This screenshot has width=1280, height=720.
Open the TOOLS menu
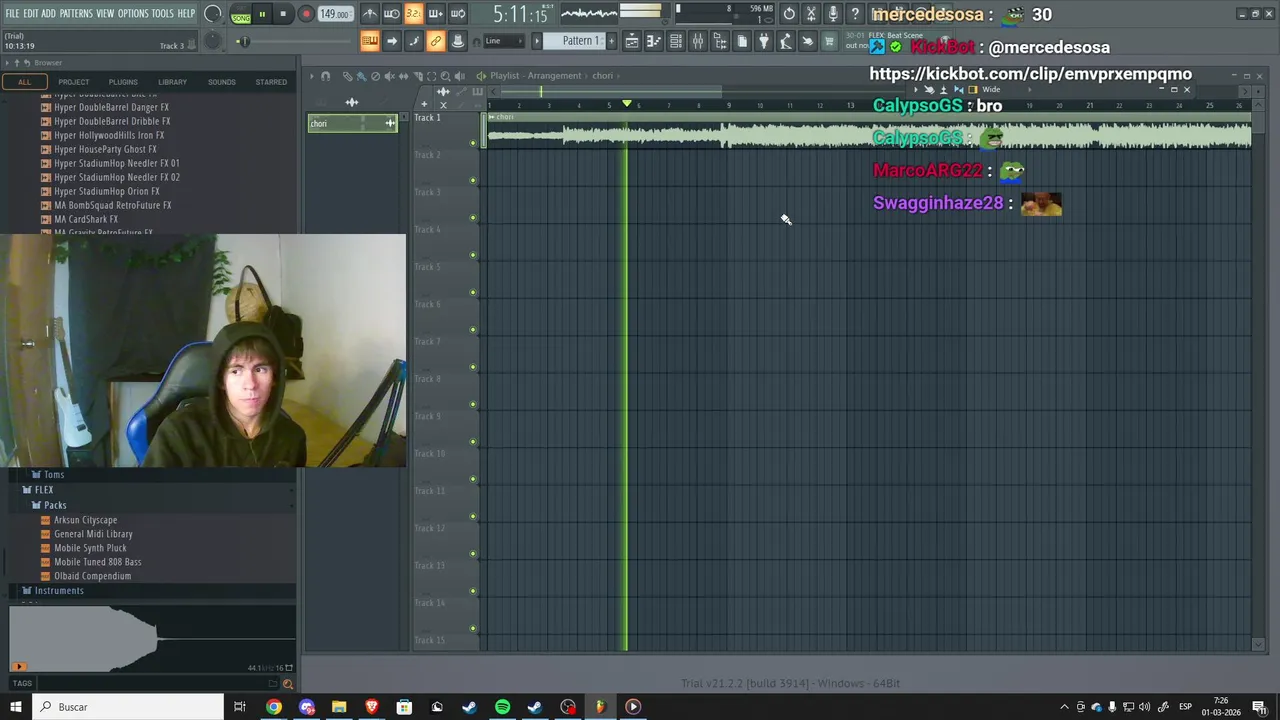[163, 14]
